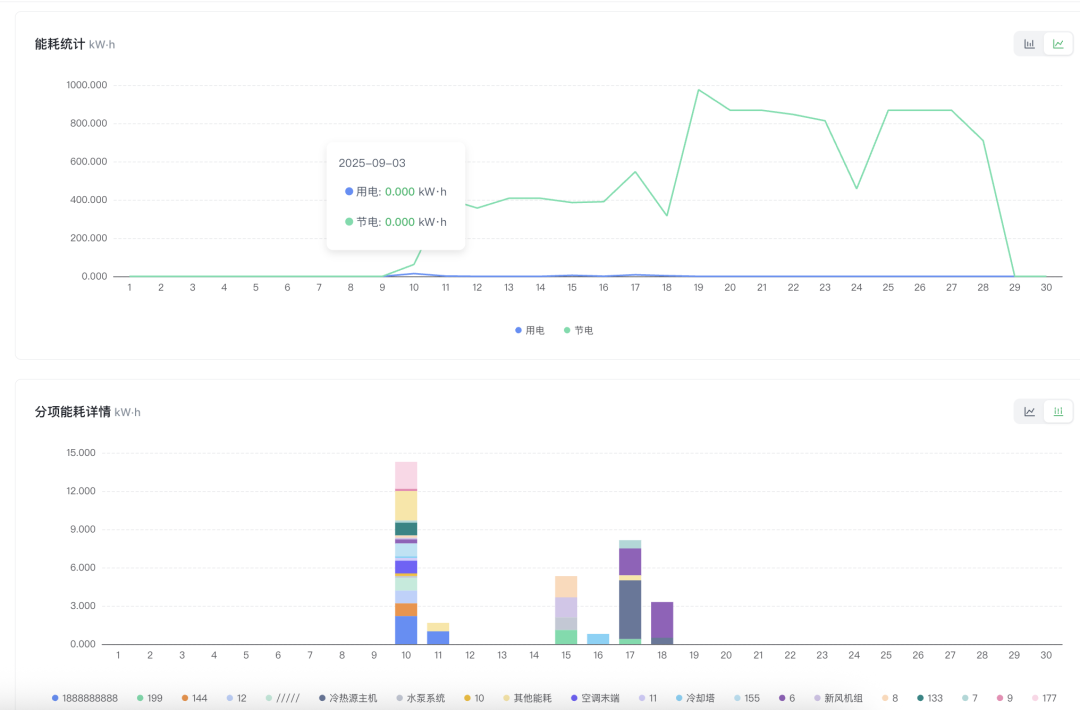Switch 分项能耗详情 chart to line view
The image size is (1080, 710).
(1029, 412)
